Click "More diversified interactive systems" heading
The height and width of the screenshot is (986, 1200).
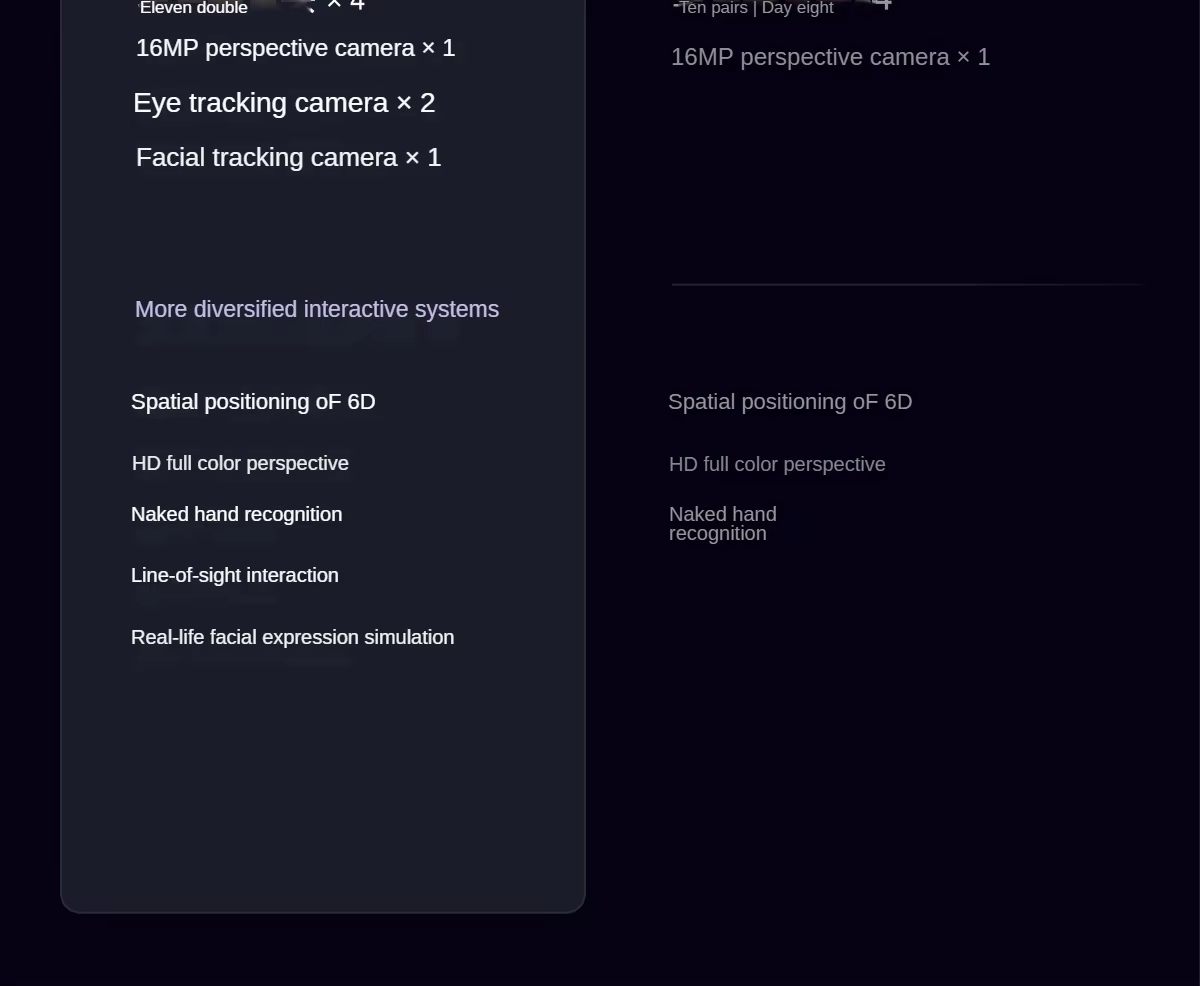pyautogui.click(x=316, y=309)
